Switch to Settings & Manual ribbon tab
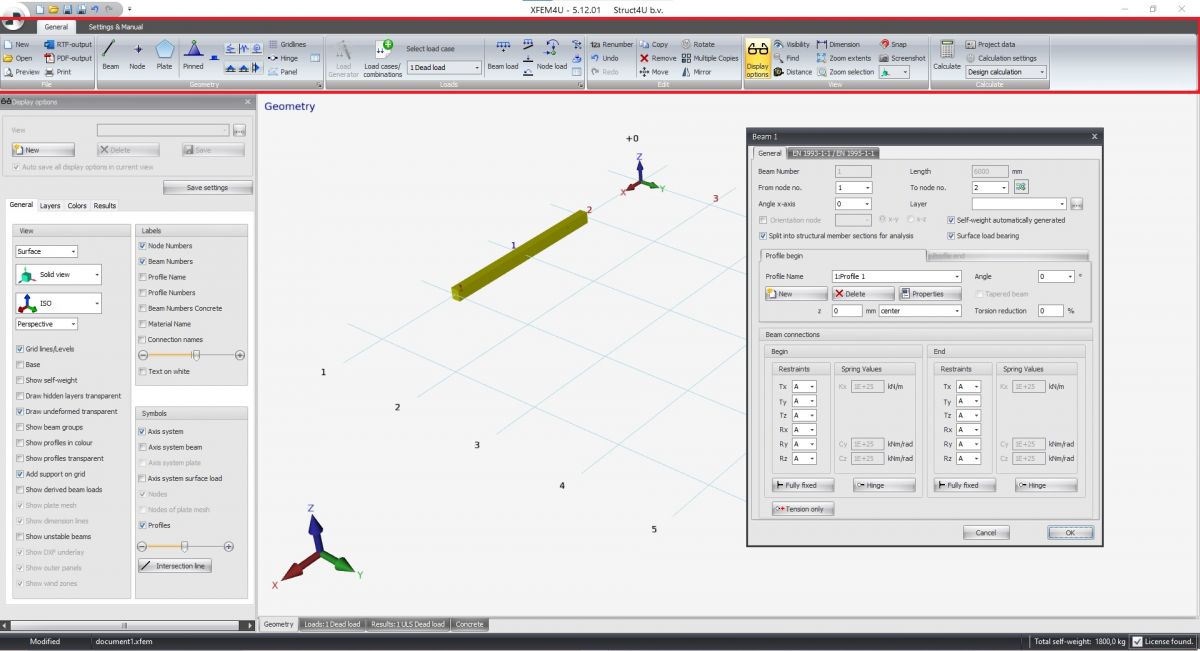Viewport: 1200px width, 651px height. pyautogui.click(x=115, y=27)
